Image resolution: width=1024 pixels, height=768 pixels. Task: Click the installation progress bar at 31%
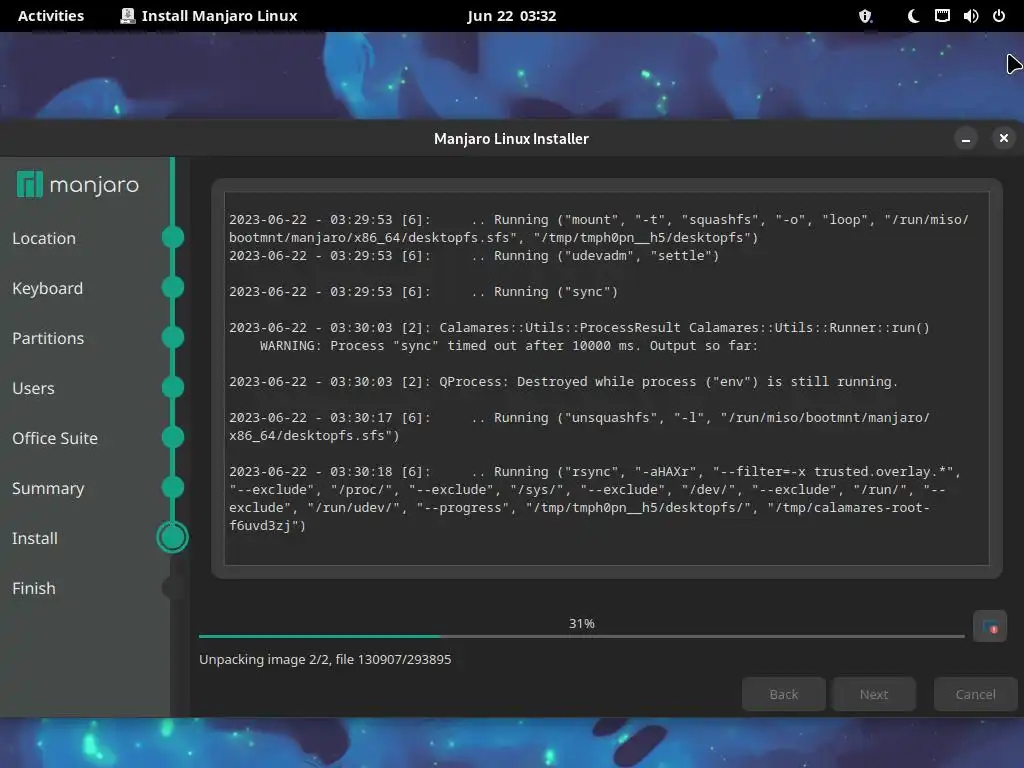click(x=581, y=636)
